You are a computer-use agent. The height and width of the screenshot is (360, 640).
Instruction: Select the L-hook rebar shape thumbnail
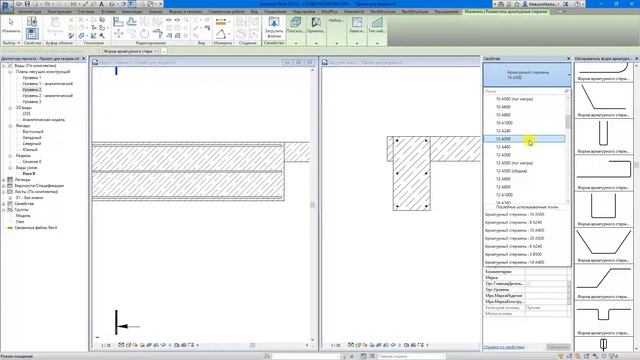tap(604, 173)
